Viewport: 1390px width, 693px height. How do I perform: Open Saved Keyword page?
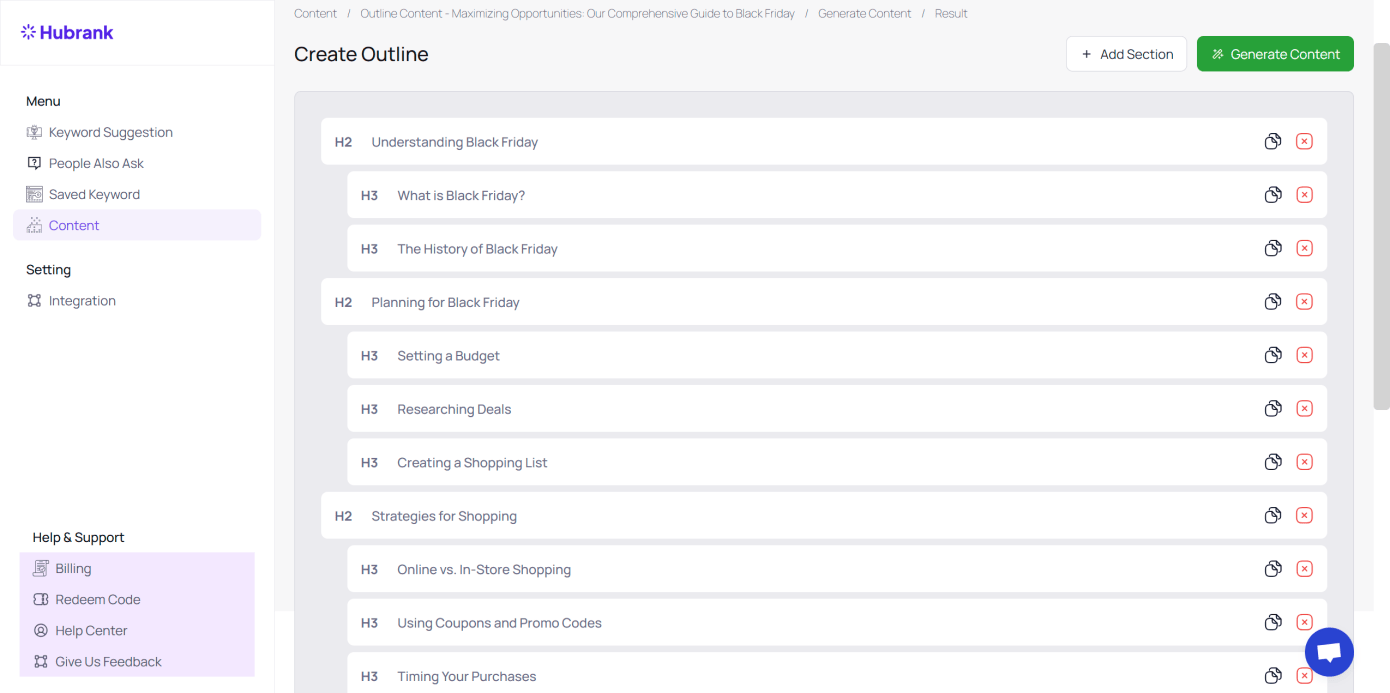tap(94, 194)
